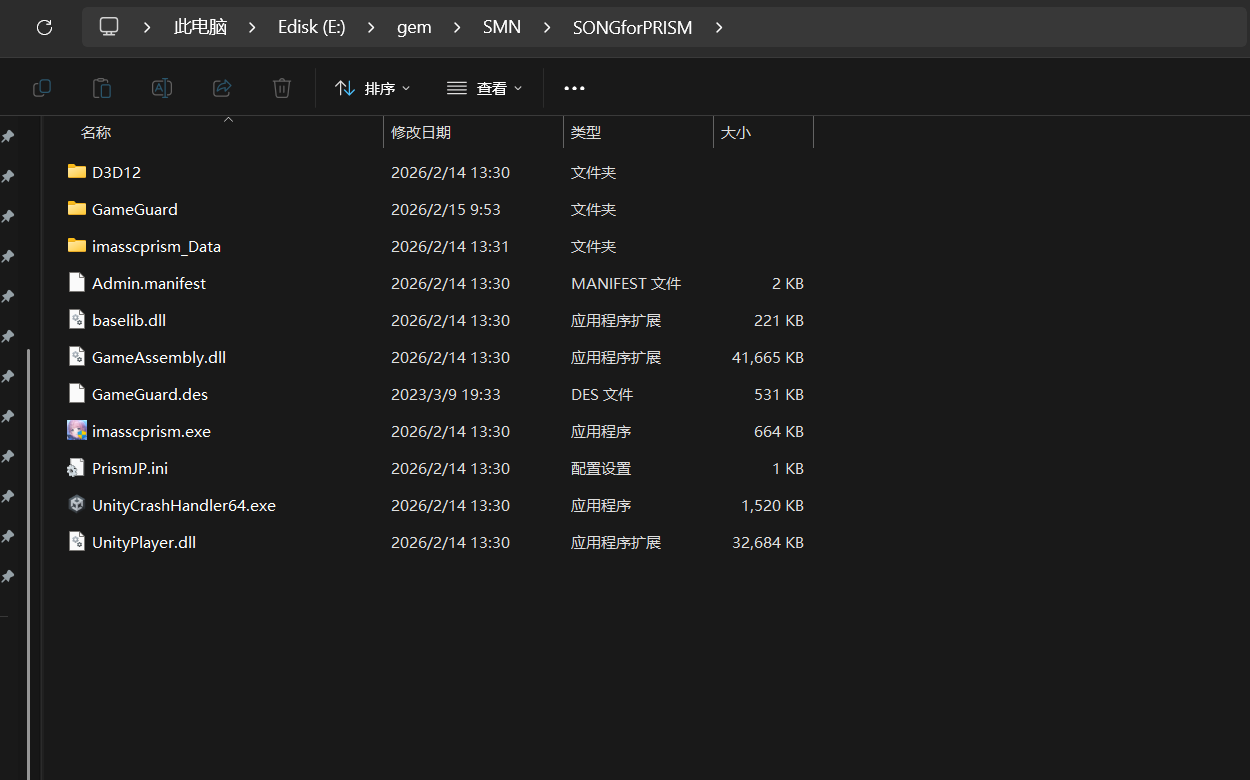The image size is (1250, 780).
Task: Sort by 修改日期 column header
Action: click(421, 132)
